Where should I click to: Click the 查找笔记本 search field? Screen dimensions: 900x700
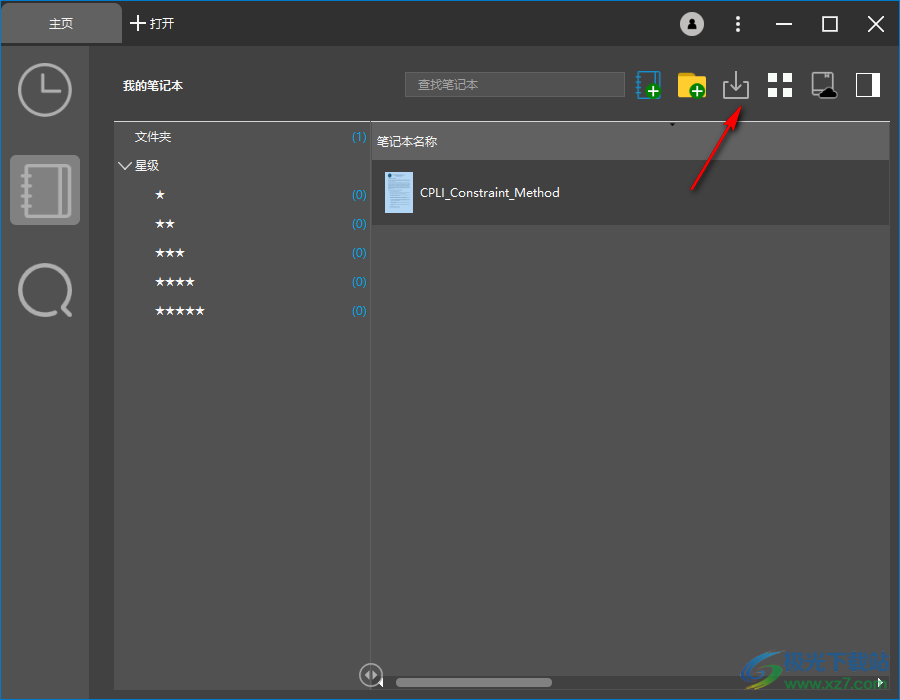[x=515, y=84]
